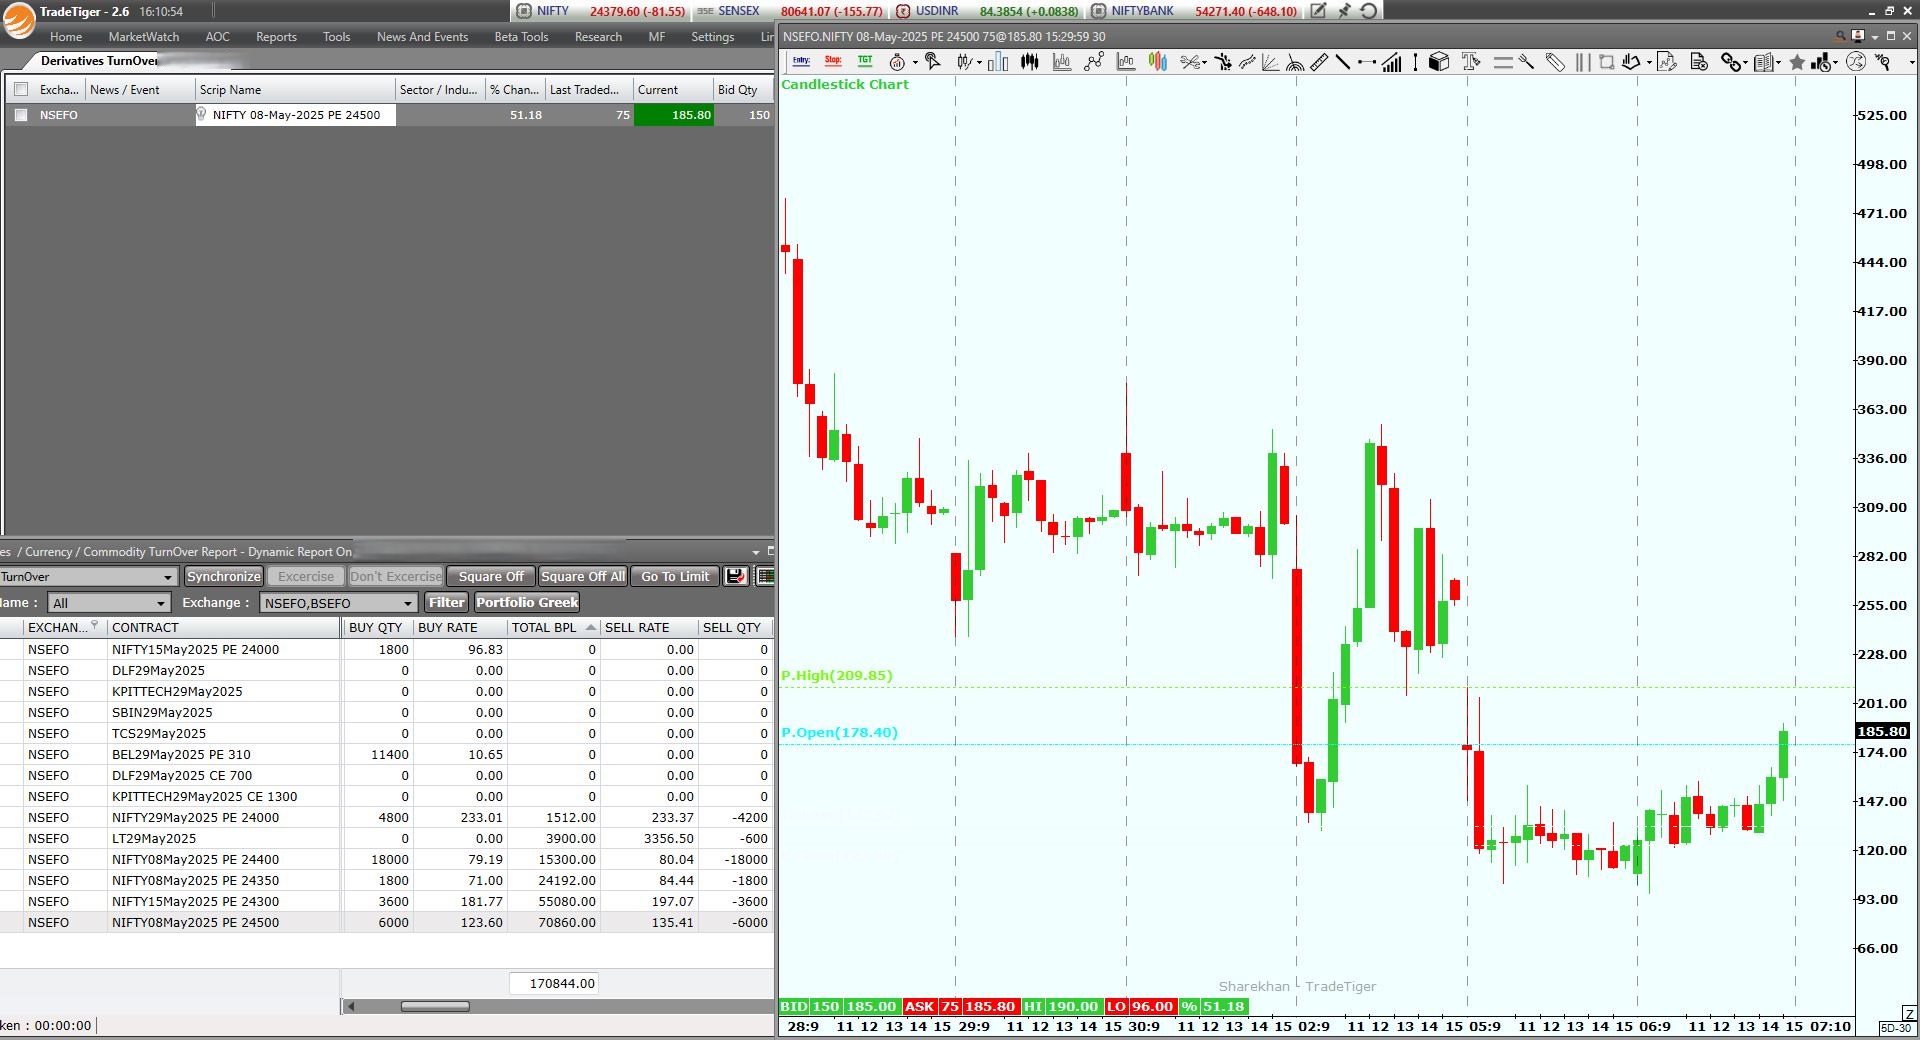Click the Filter button
Screen dimensions: 1920x1040
tap(446, 602)
